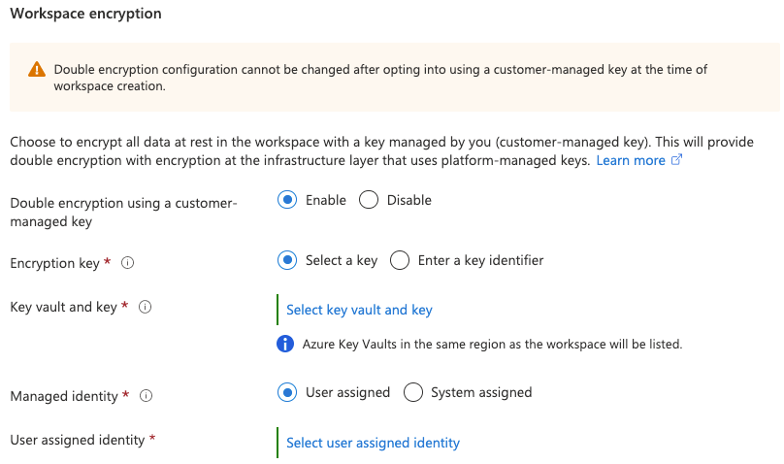The width and height of the screenshot is (784, 464).
Task: Open the Learn more link
Action: click(630, 160)
